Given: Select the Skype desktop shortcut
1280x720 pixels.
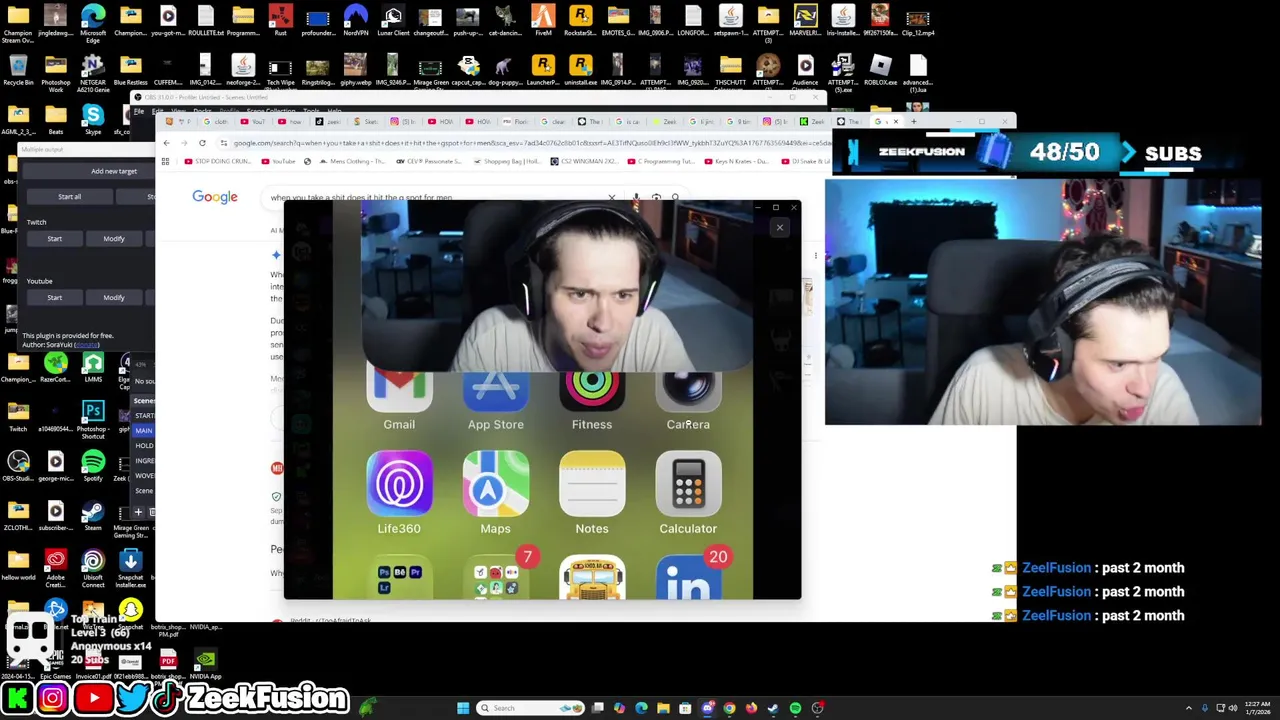Looking at the screenshot, I should click(93, 120).
